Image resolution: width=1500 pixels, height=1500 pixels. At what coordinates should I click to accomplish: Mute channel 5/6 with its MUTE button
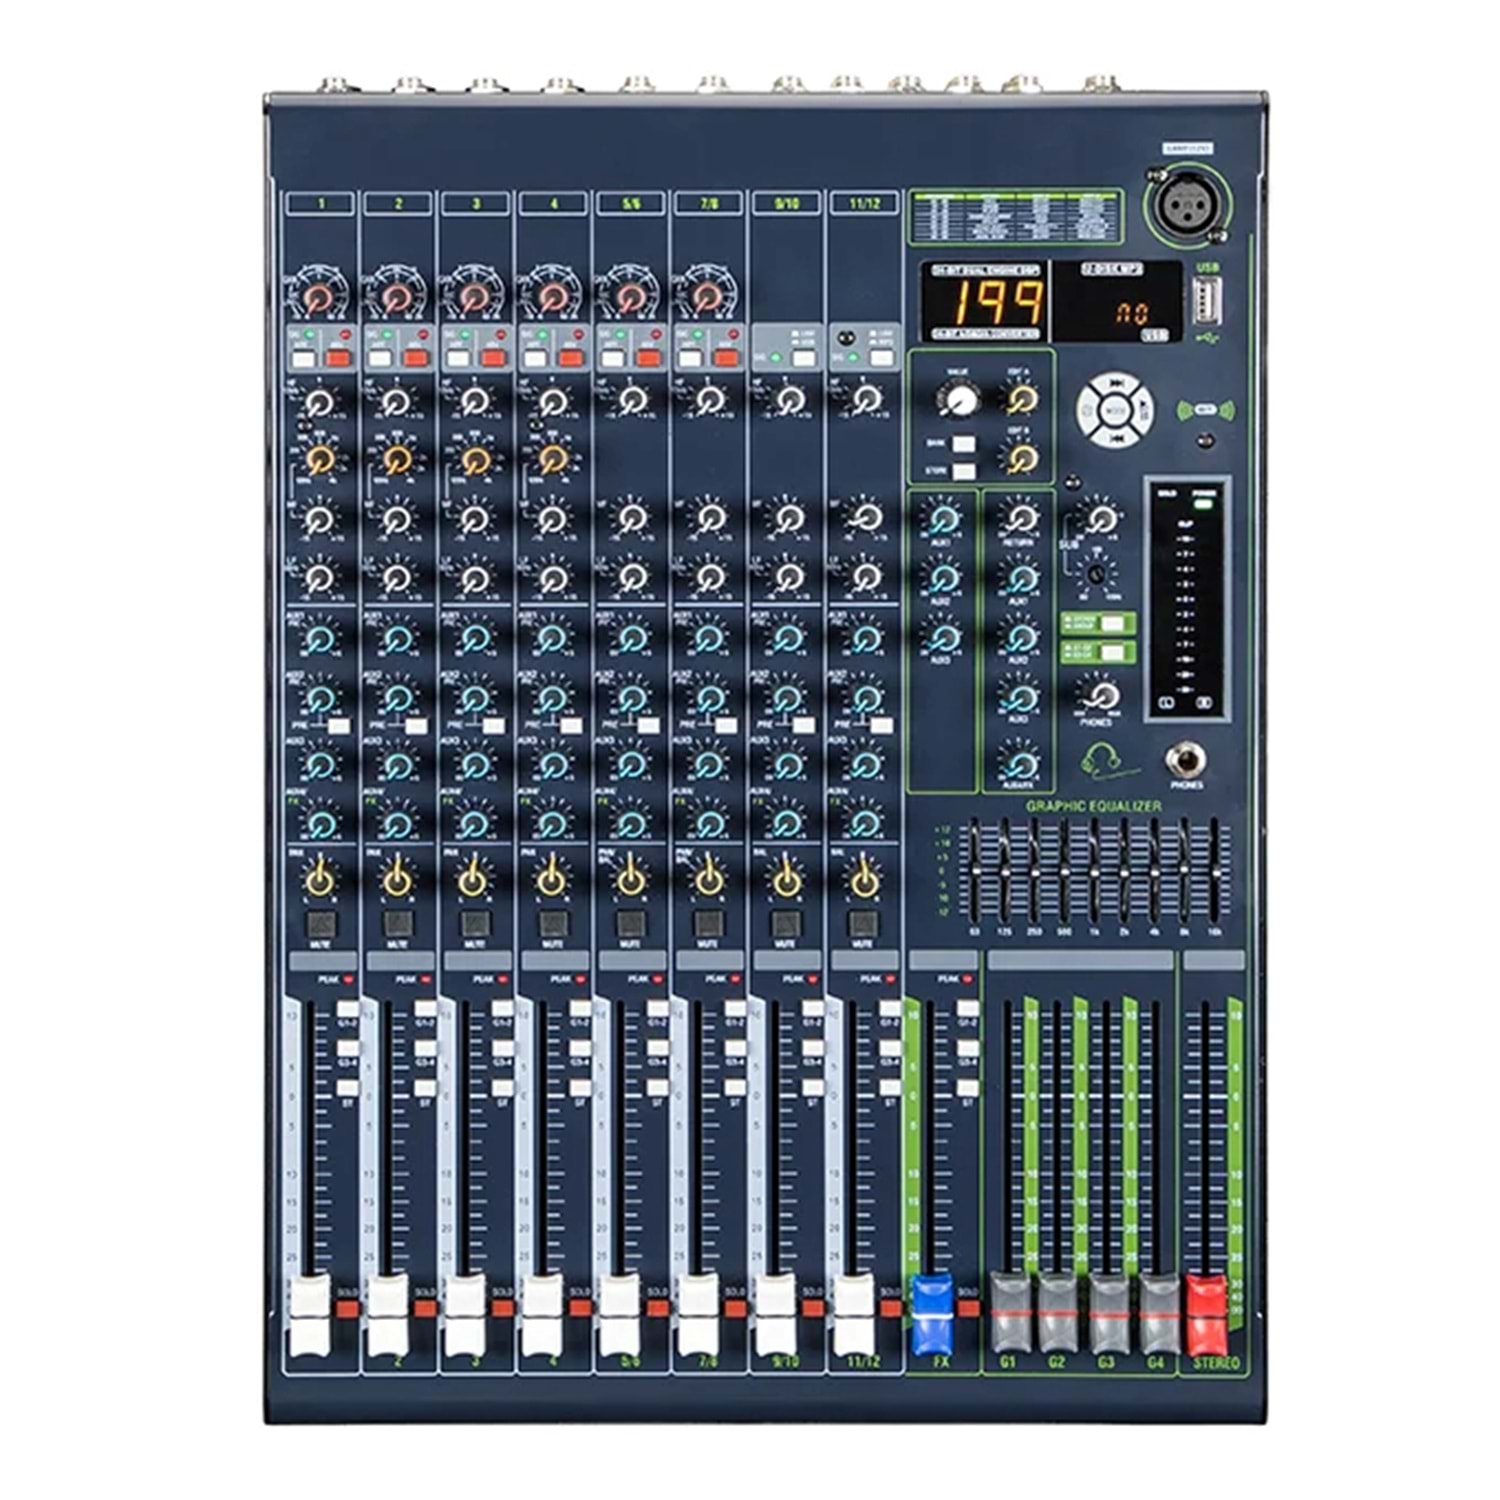(x=630, y=922)
